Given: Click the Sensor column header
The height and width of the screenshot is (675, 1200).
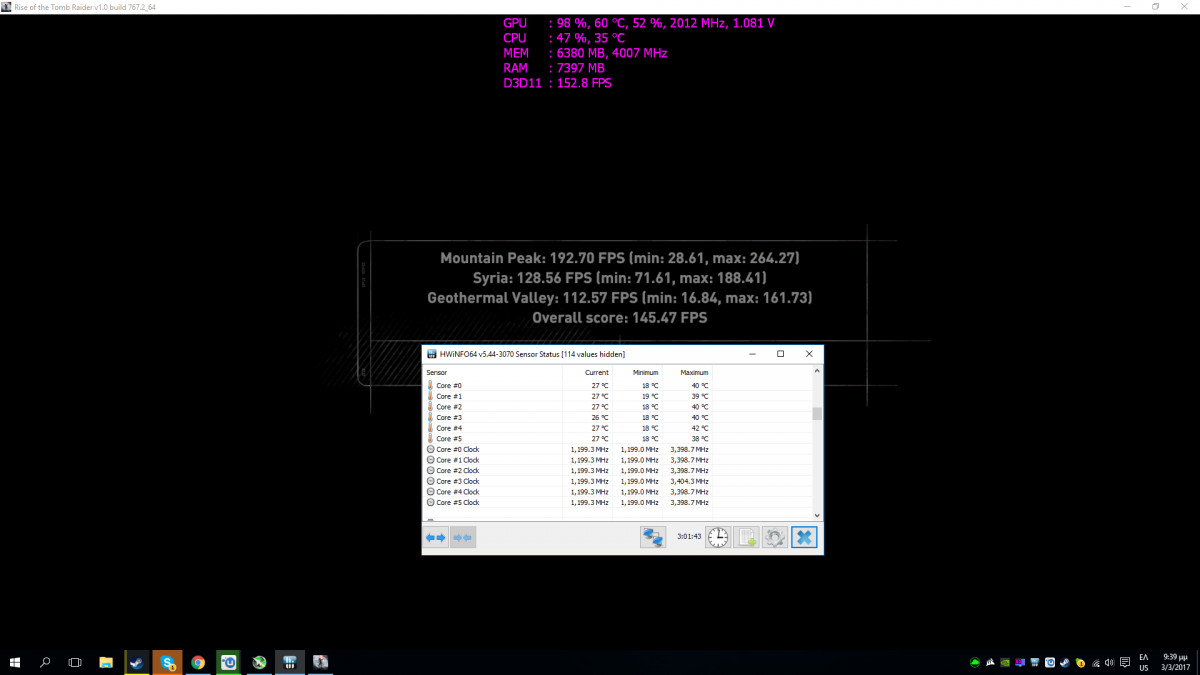Looking at the screenshot, I should pos(491,372).
